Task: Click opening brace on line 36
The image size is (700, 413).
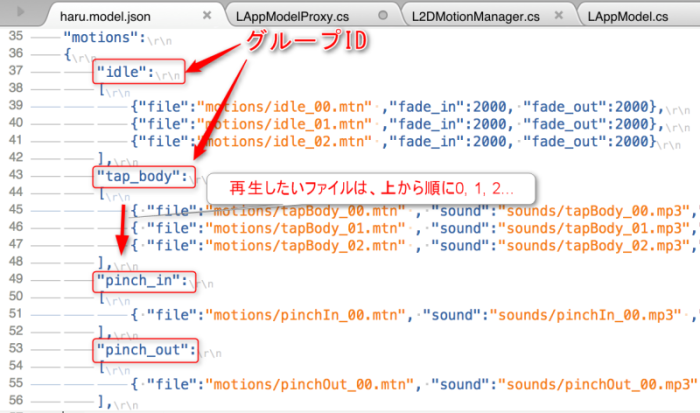Action: tap(67, 55)
